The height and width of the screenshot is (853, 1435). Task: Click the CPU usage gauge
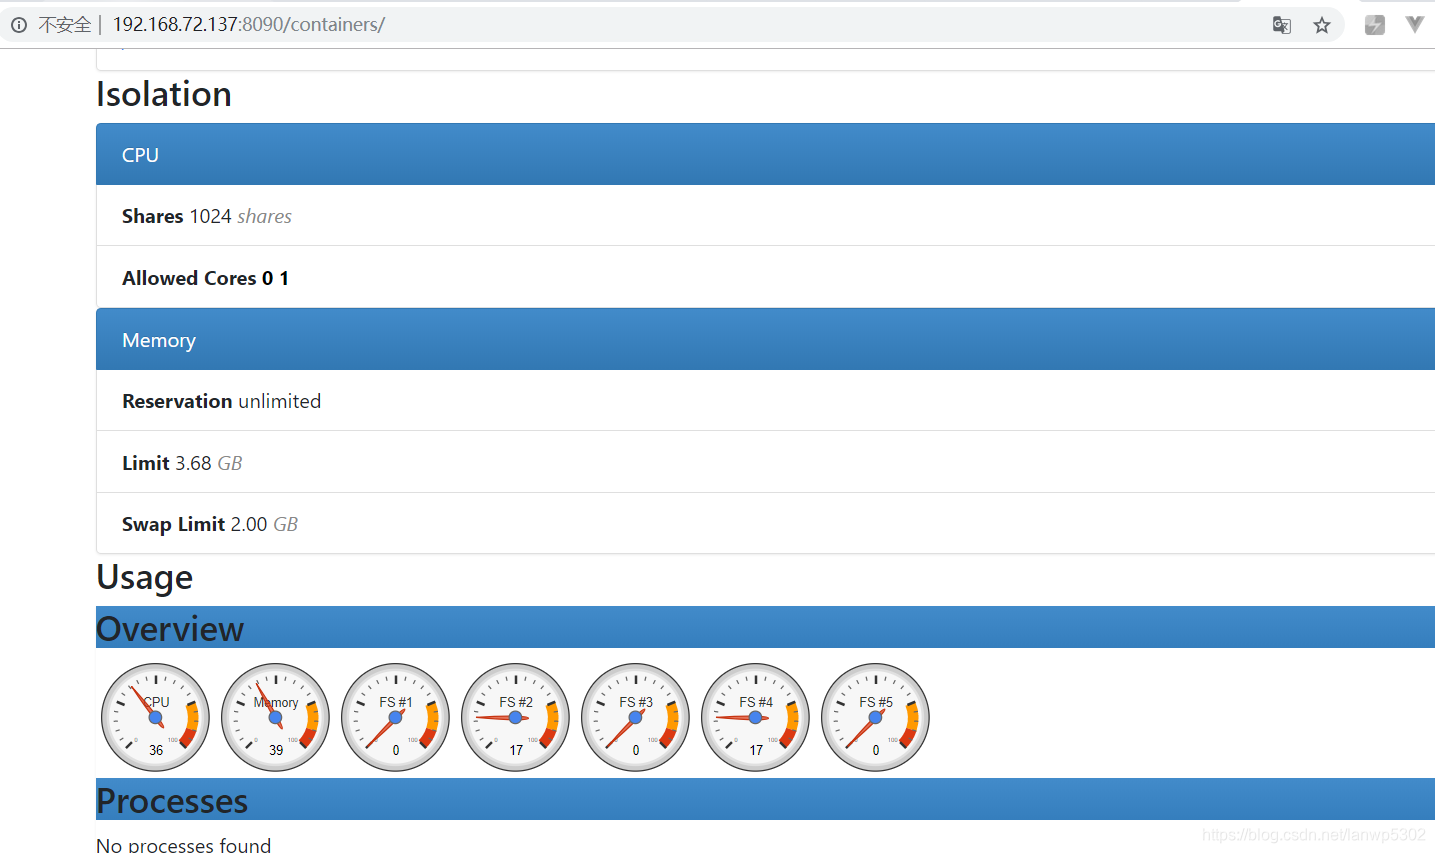click(155, 717)
